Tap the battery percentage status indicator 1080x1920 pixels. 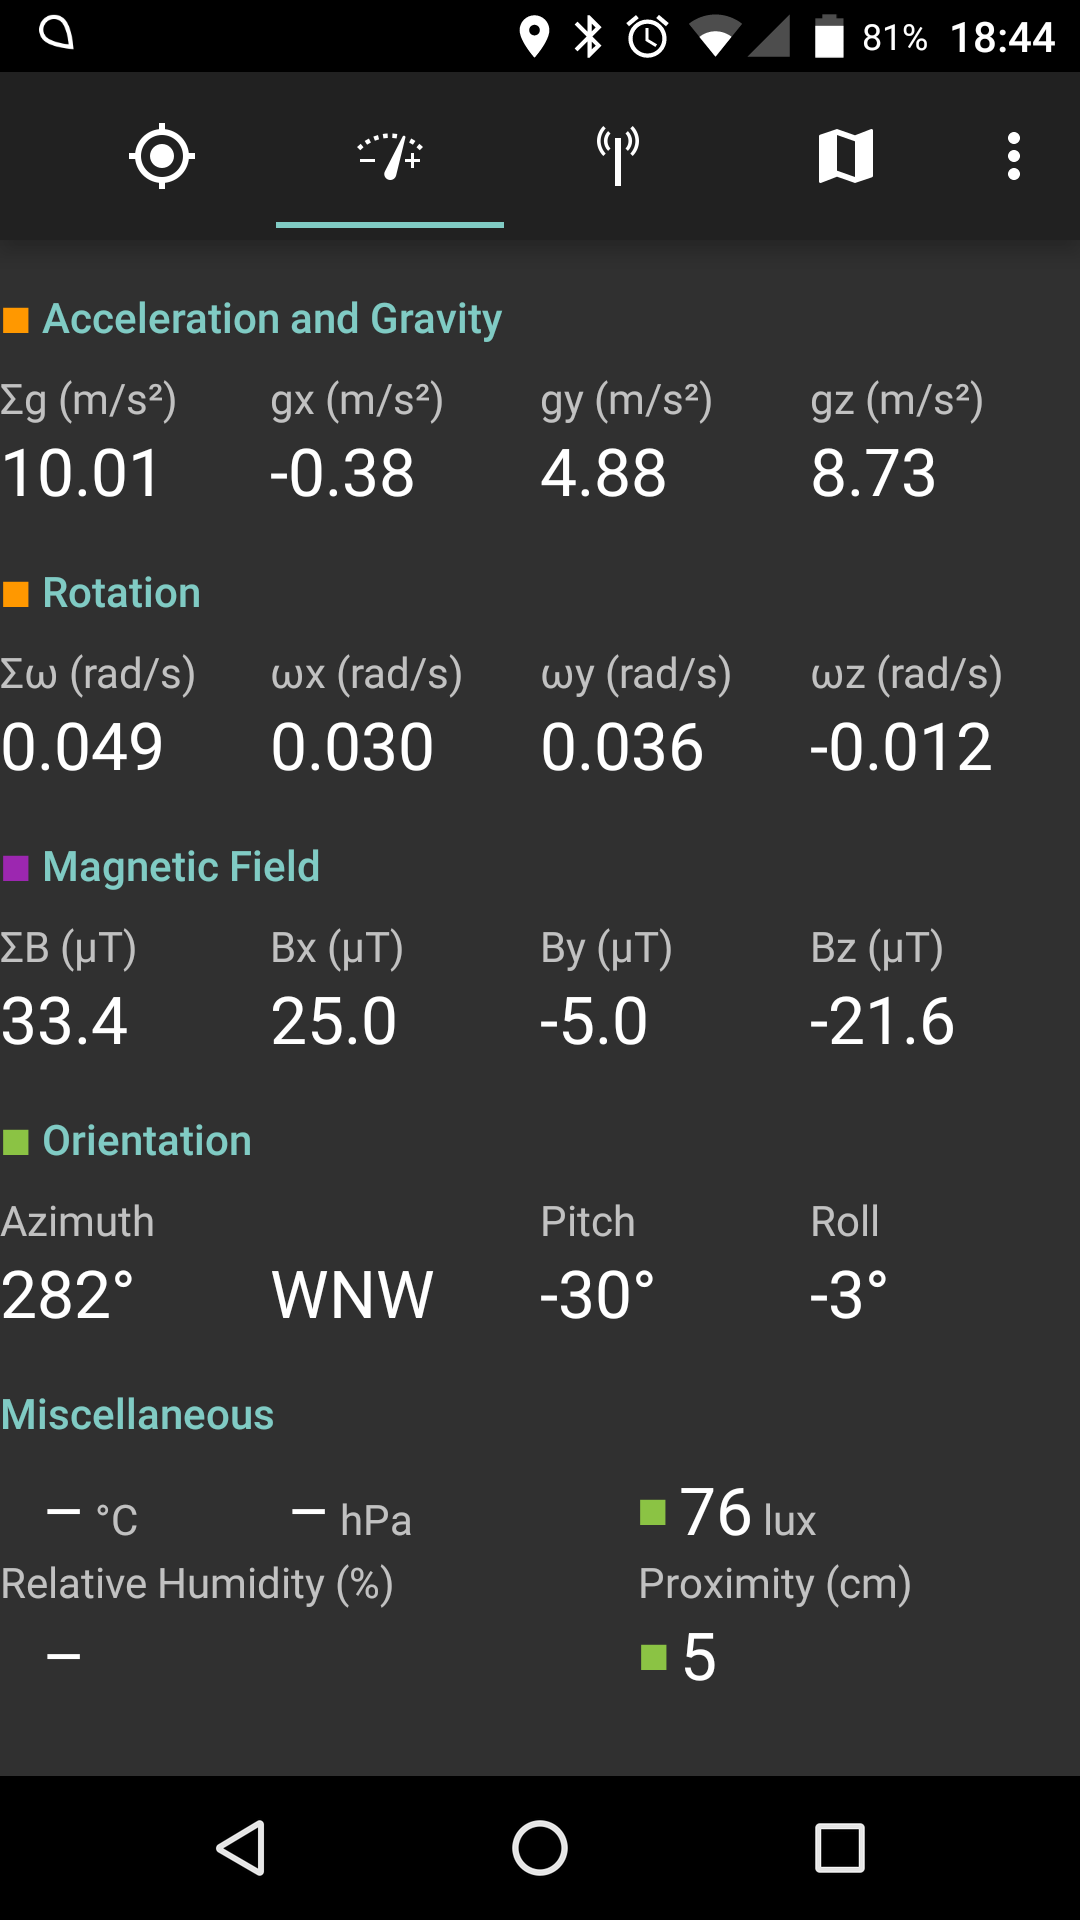click(894, 38)
